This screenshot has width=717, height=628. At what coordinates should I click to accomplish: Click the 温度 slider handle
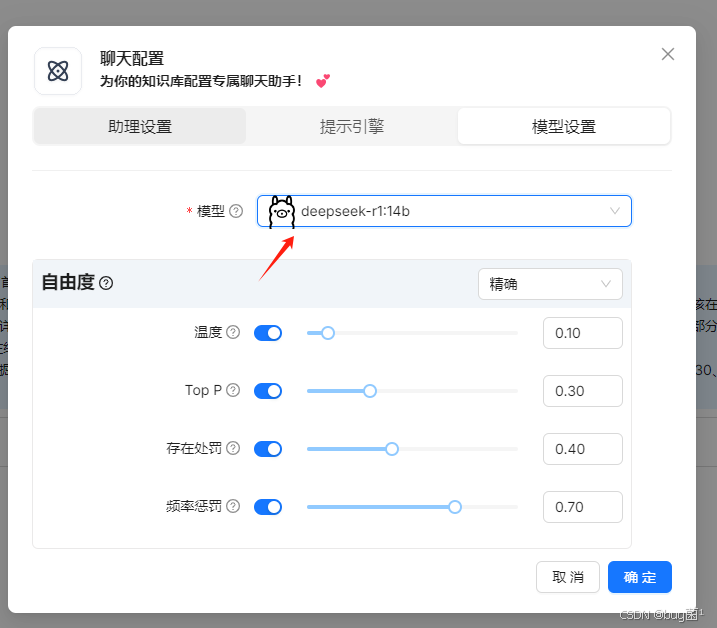tap(328, 333)
